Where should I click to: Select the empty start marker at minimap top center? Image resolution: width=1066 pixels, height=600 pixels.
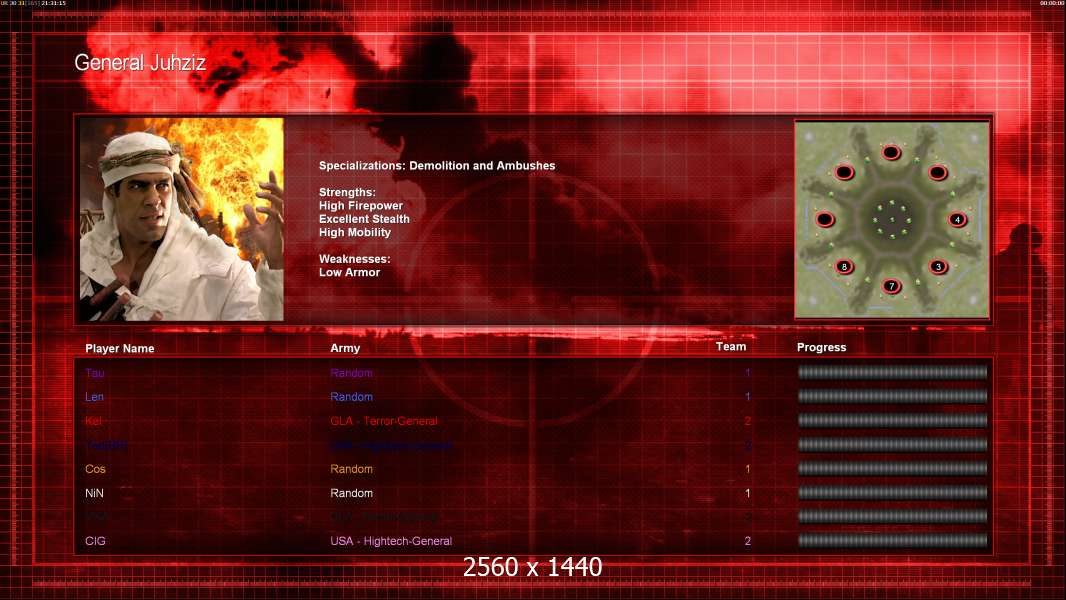pyautogui.click(x=891, y=152)
